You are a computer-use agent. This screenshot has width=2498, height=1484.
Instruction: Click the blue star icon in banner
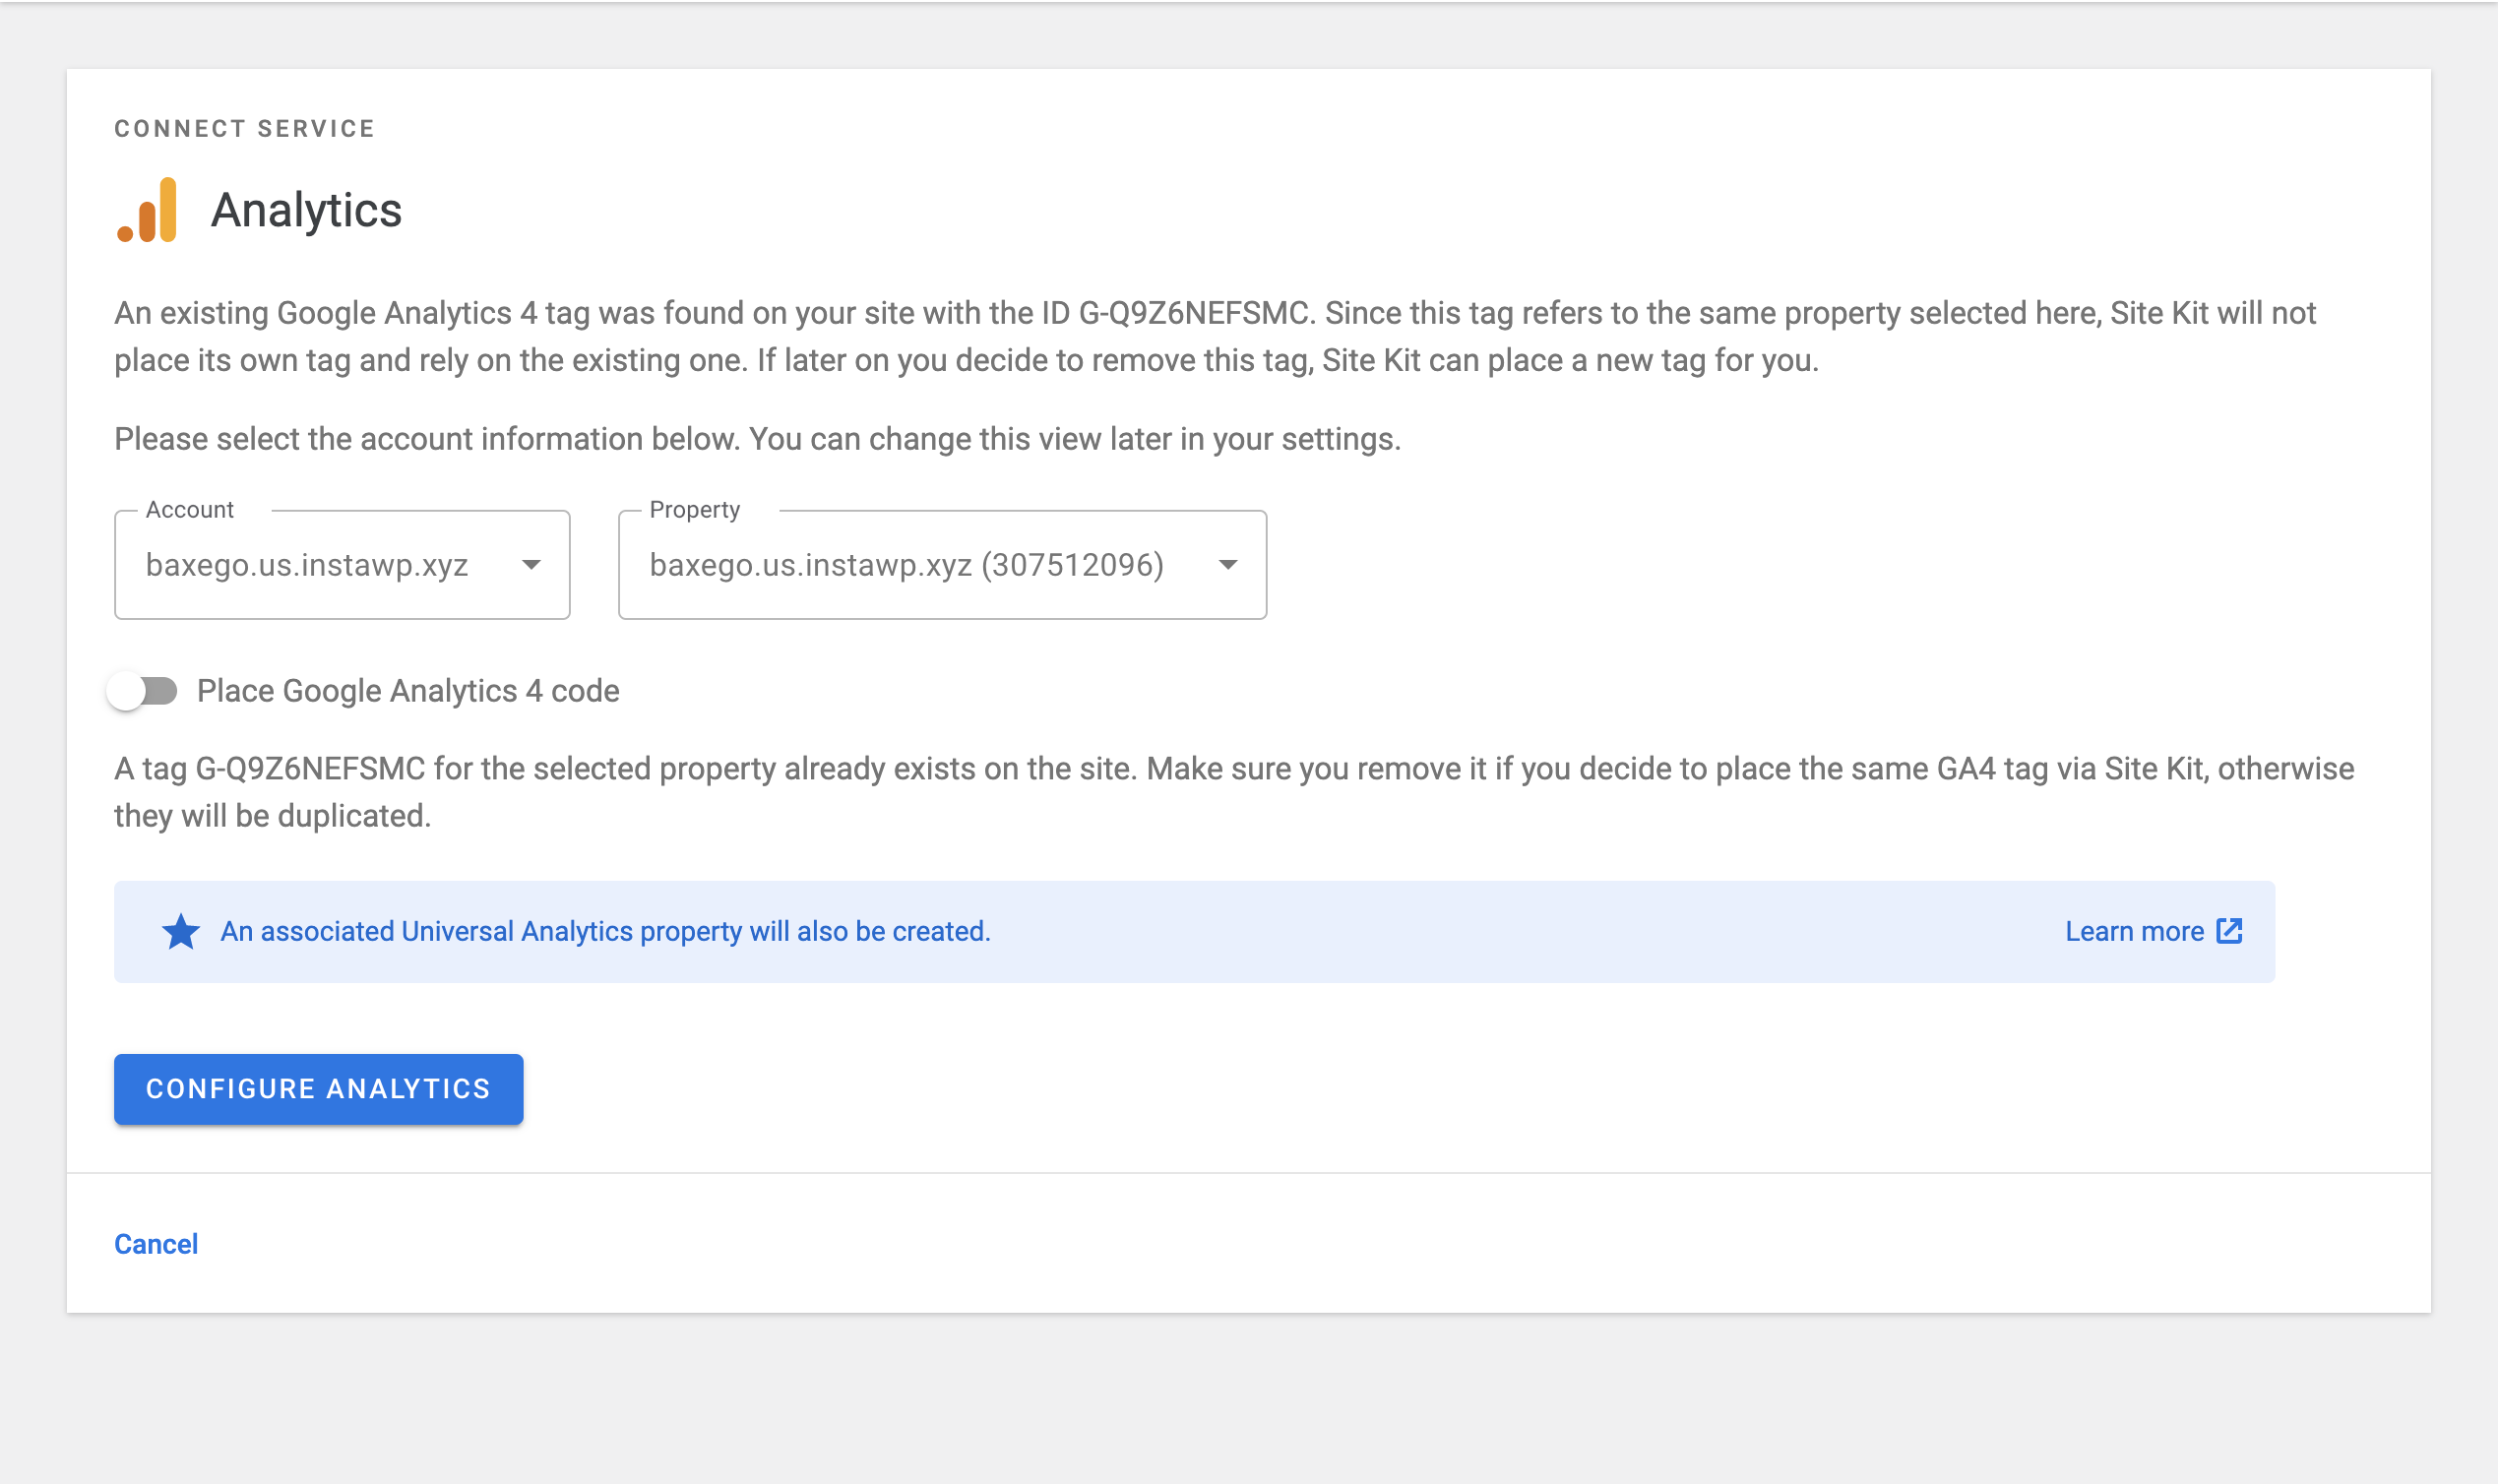pos(181,931)
